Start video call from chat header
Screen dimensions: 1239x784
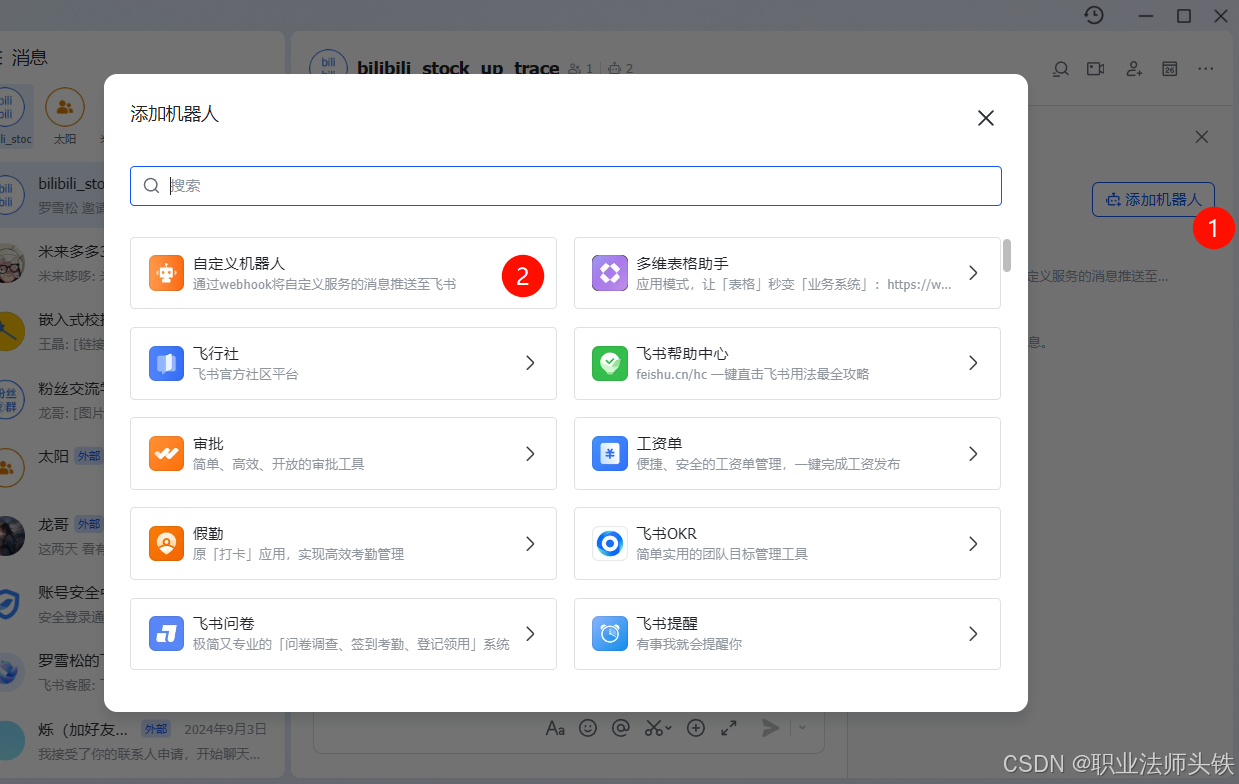click(1096, 69)
